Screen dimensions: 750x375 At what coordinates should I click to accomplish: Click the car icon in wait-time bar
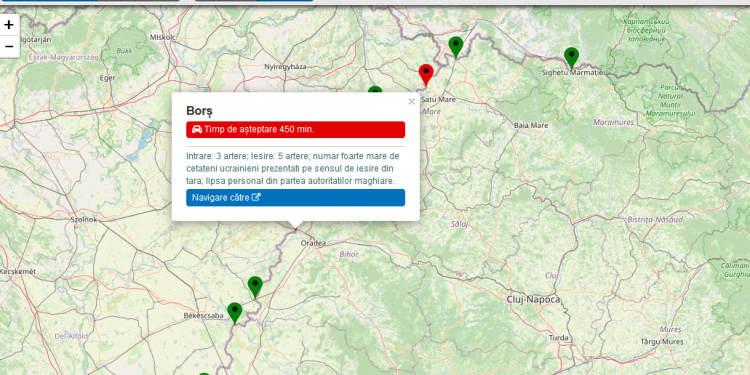[197, 129]
